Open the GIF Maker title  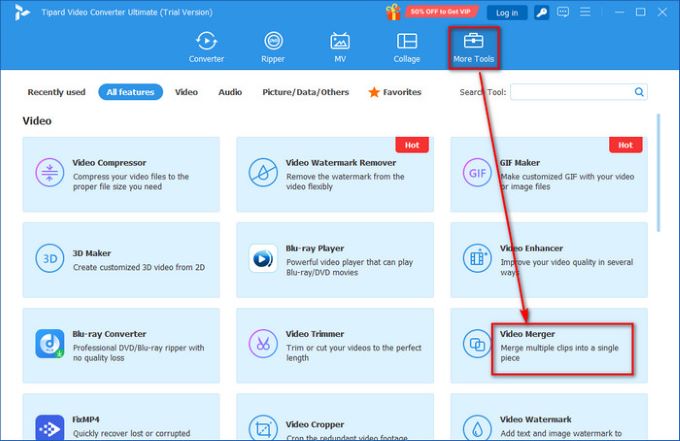520,163
